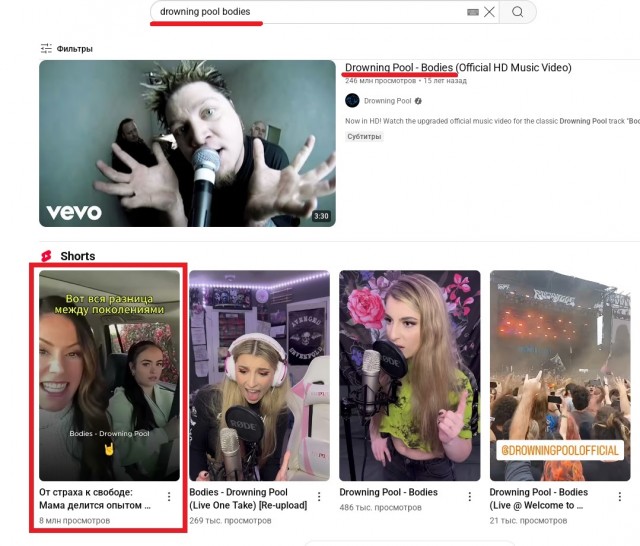This screenshot has width=640, height=546.
Task: Open the Drowning Pool Bodies official video thumbnail
Action: pos(187,143)
